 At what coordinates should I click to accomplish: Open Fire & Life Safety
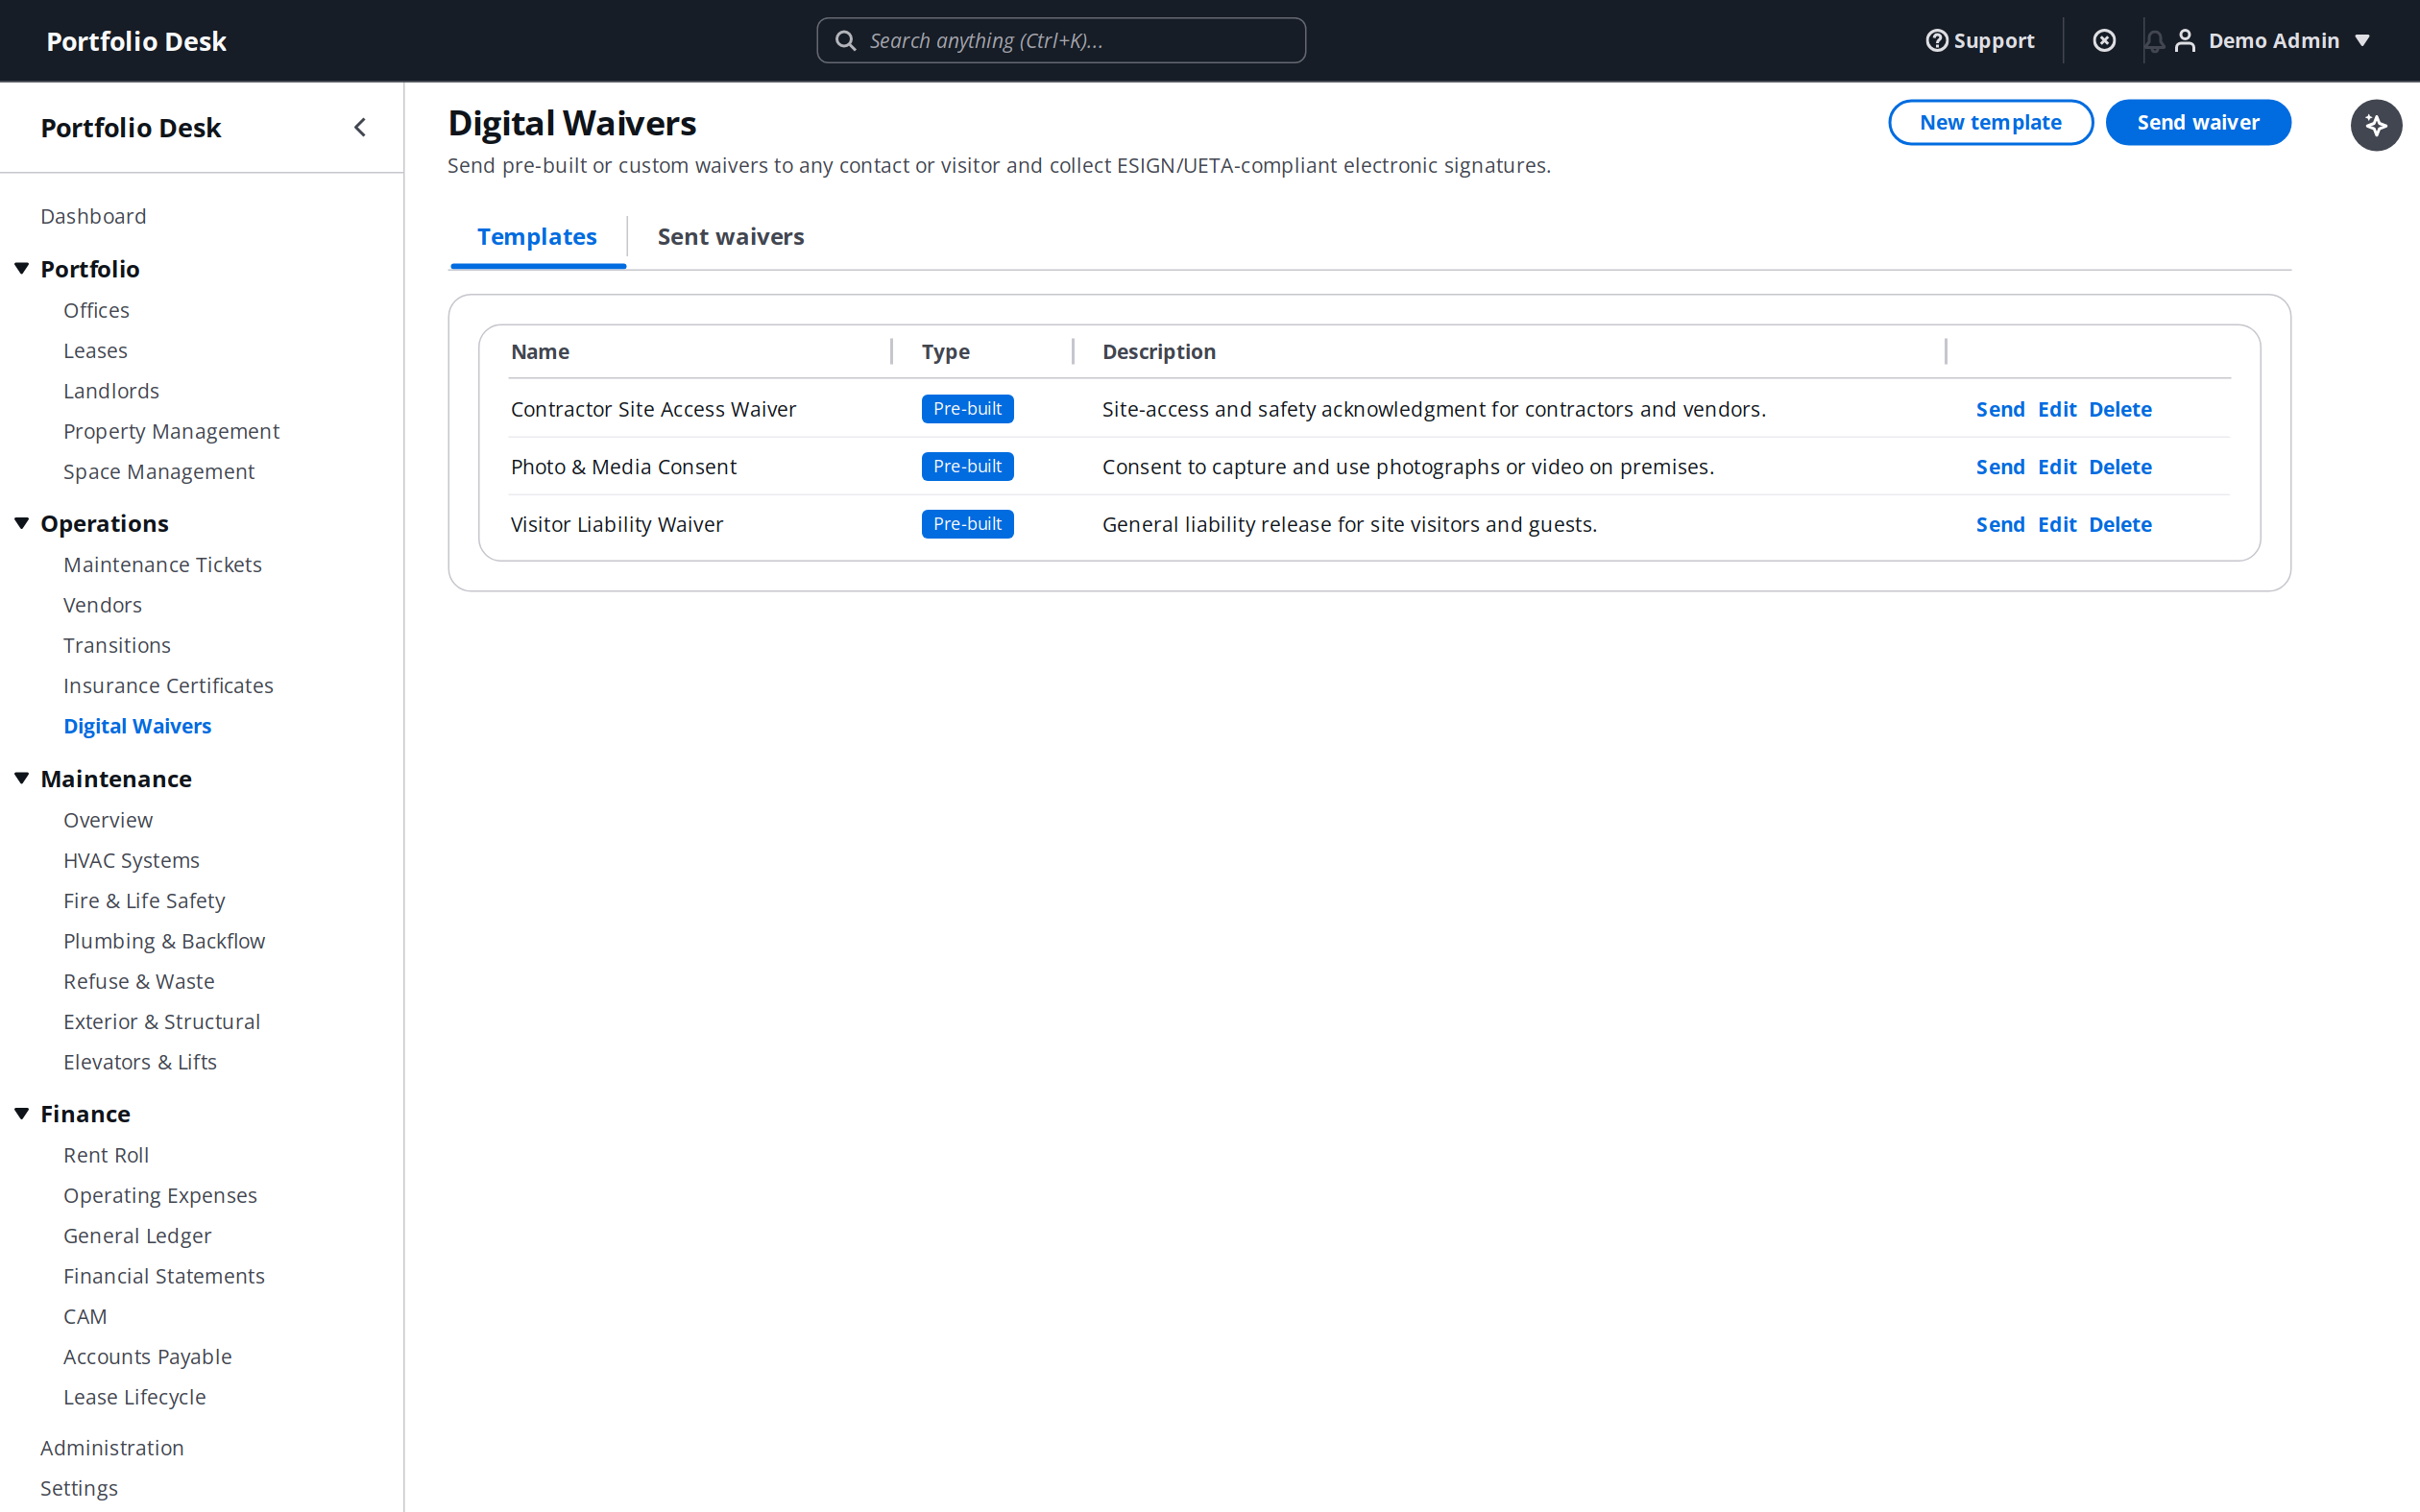coord(144,901)
